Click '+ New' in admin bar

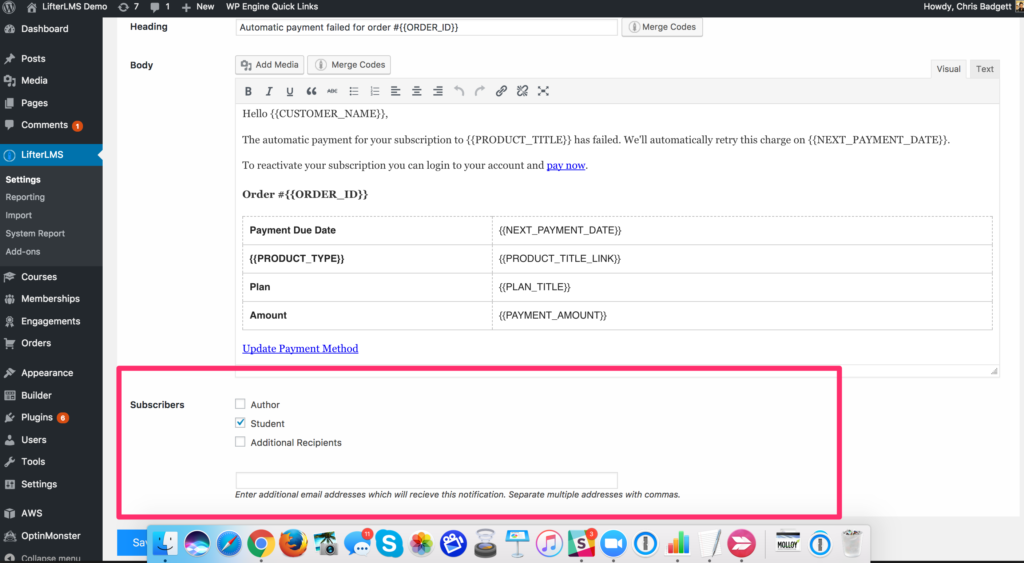198,7
